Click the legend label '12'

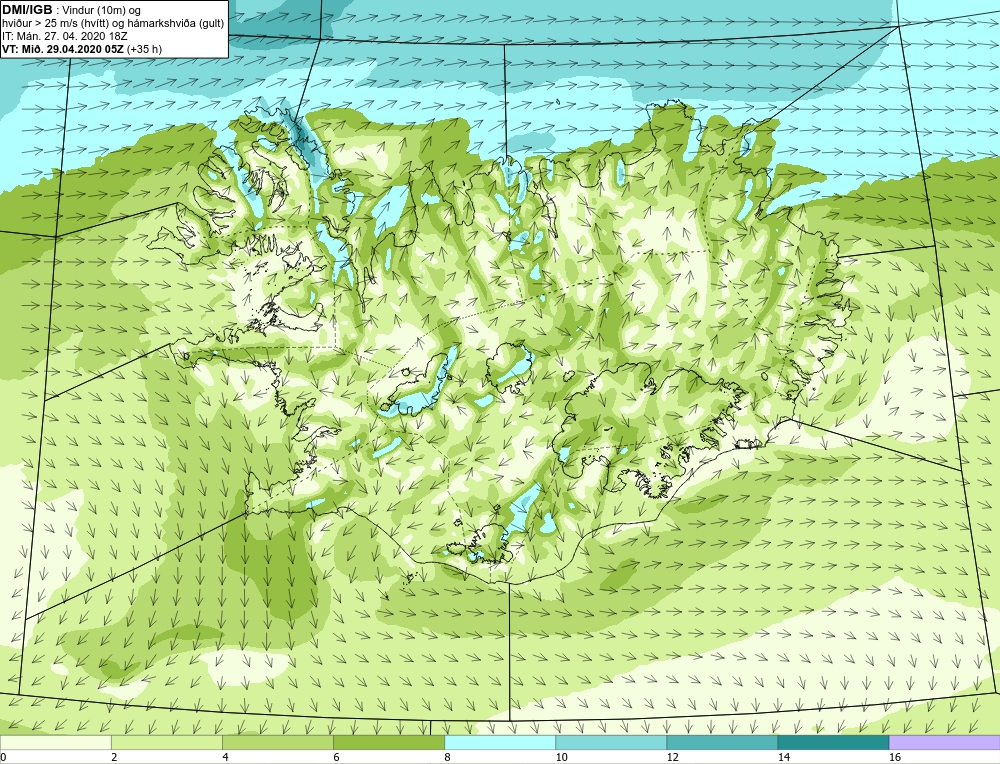coord(672,757)
